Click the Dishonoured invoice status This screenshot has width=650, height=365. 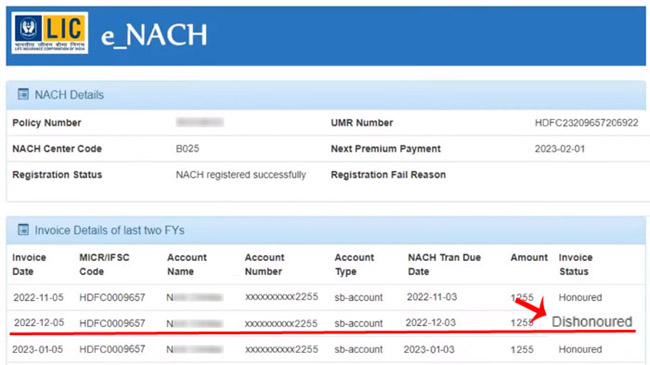pyautogui.click(x=592, y=321)
